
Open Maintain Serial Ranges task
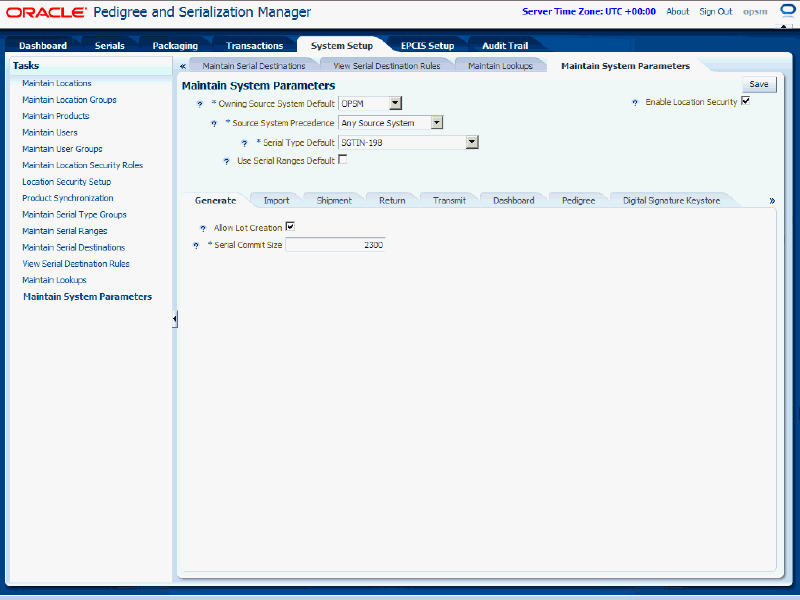pos(65,231)
